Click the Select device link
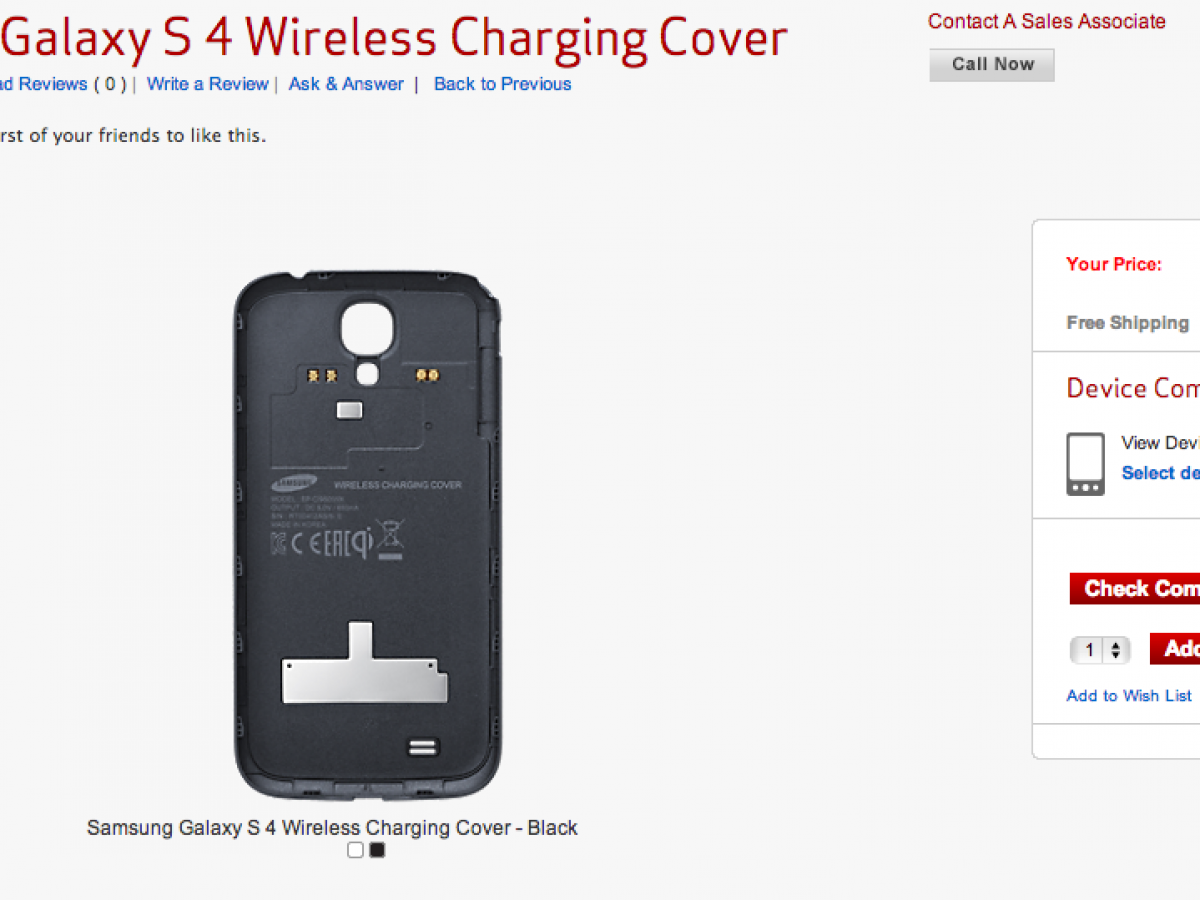Image resolution: width=1200 pixels, height=900 pixels. coord(1161,472)
